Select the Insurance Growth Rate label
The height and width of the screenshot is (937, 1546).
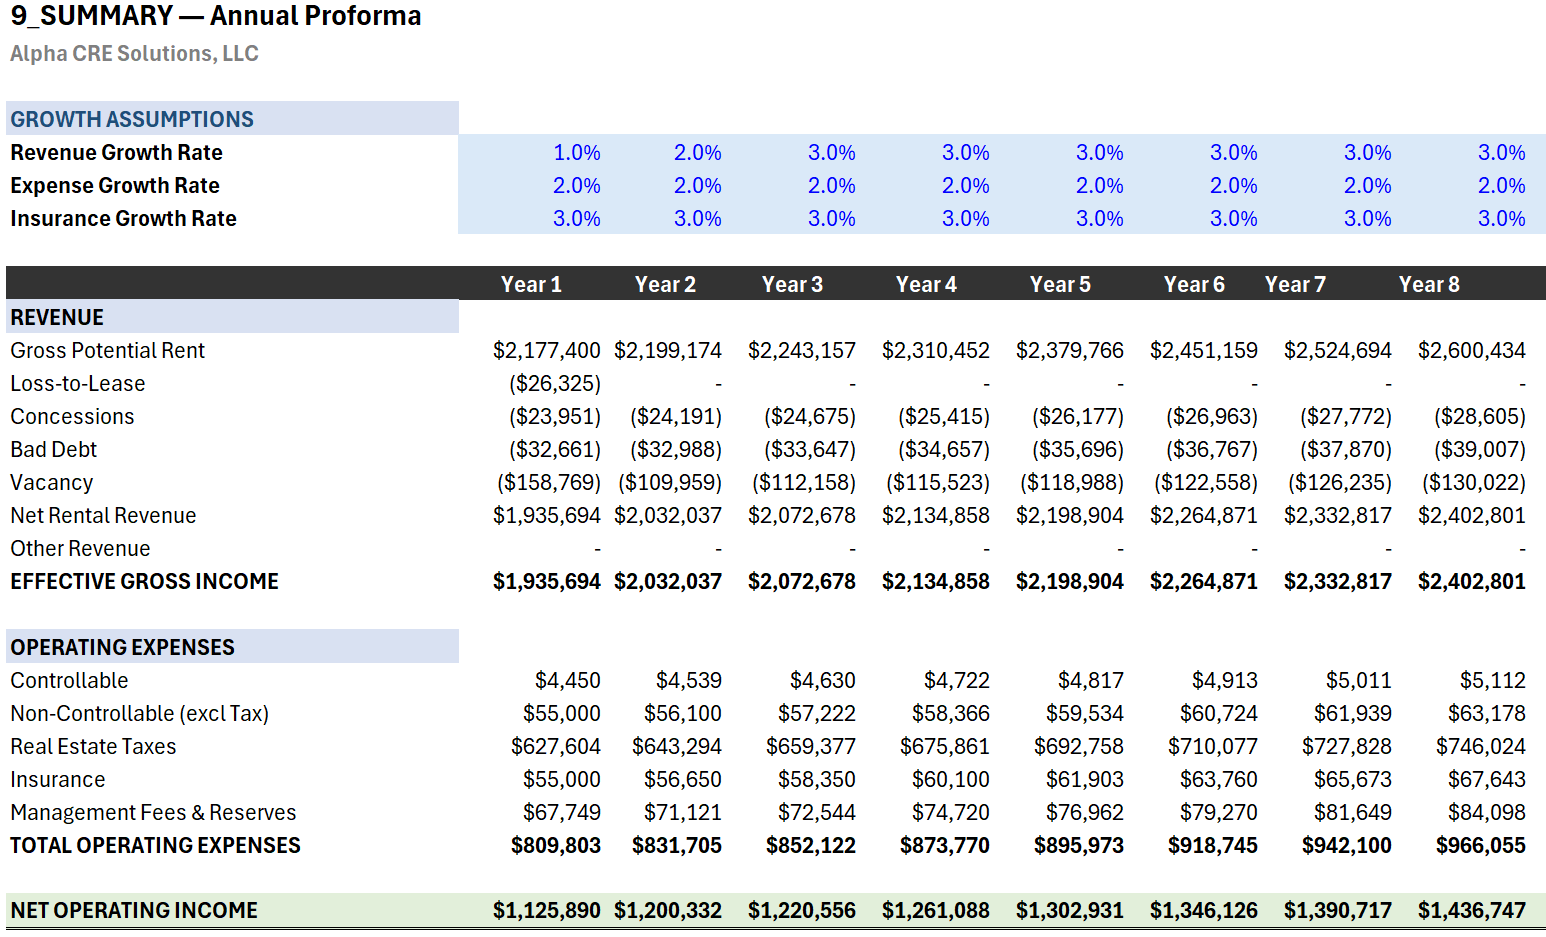tap(123, 218)
